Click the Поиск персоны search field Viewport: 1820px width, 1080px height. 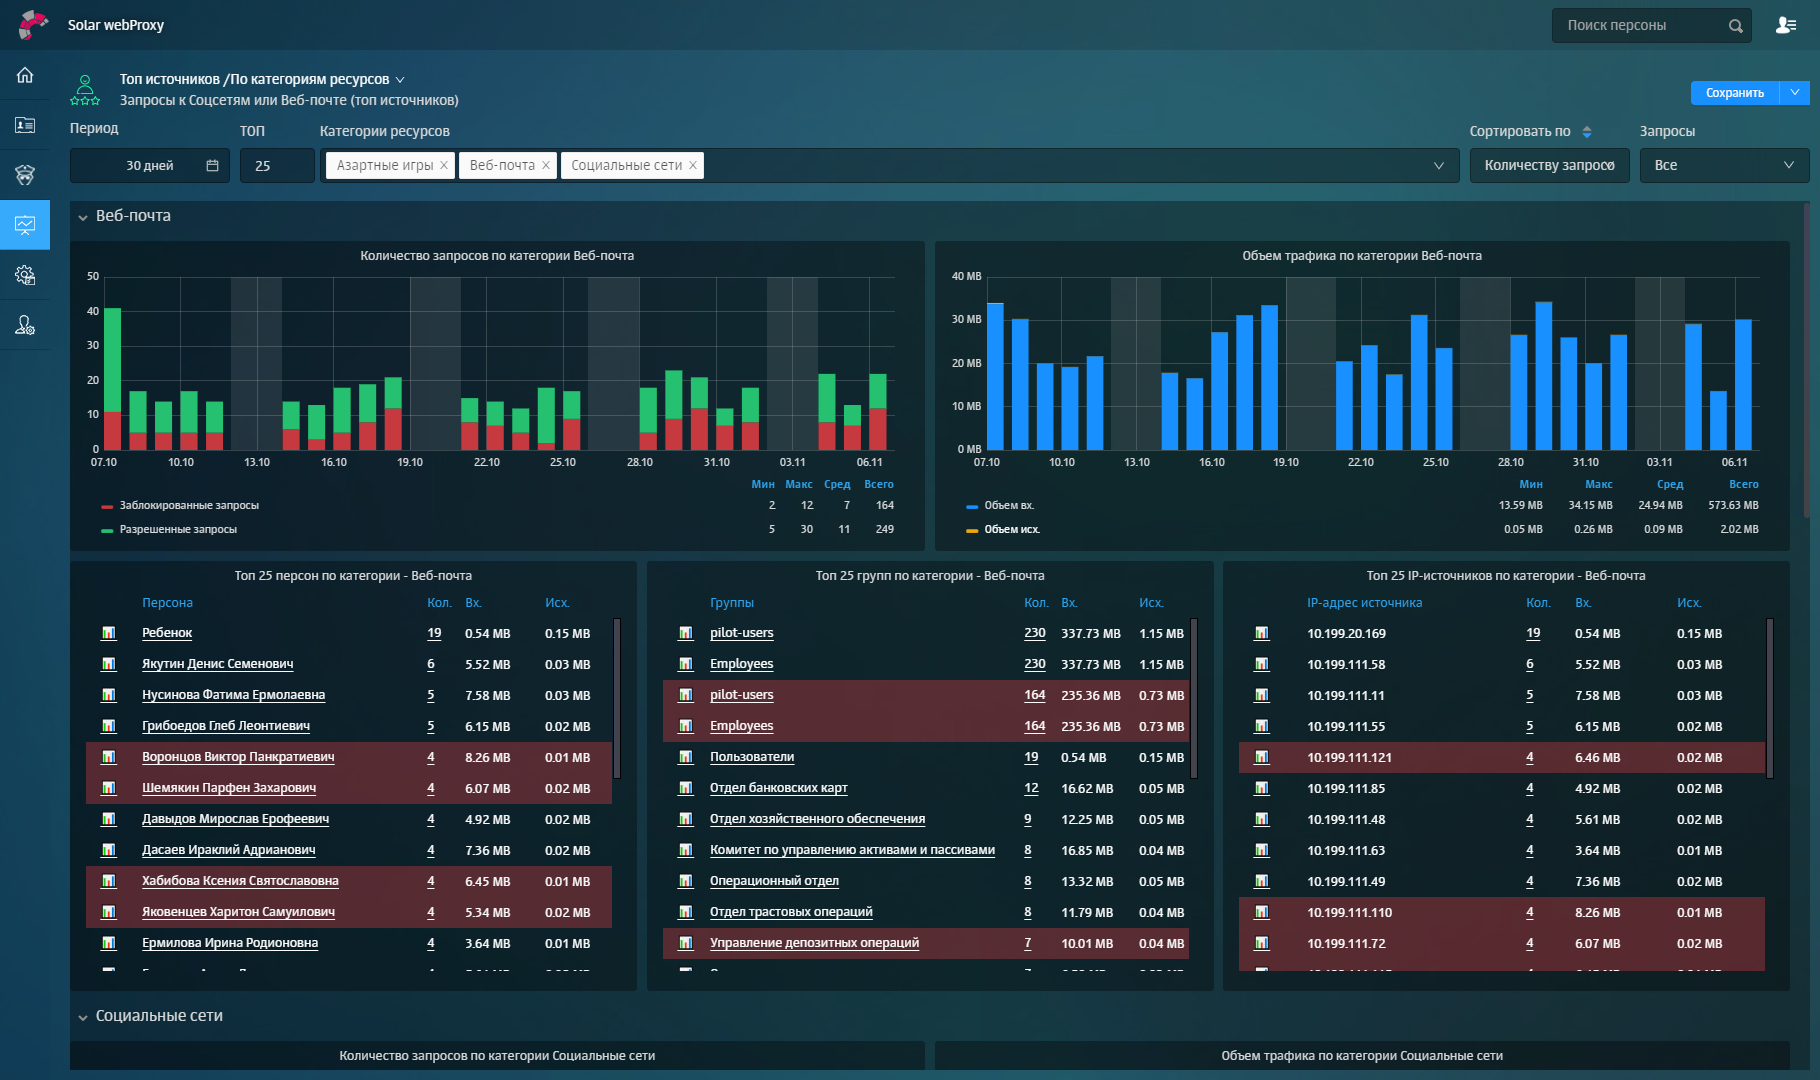1640,26
